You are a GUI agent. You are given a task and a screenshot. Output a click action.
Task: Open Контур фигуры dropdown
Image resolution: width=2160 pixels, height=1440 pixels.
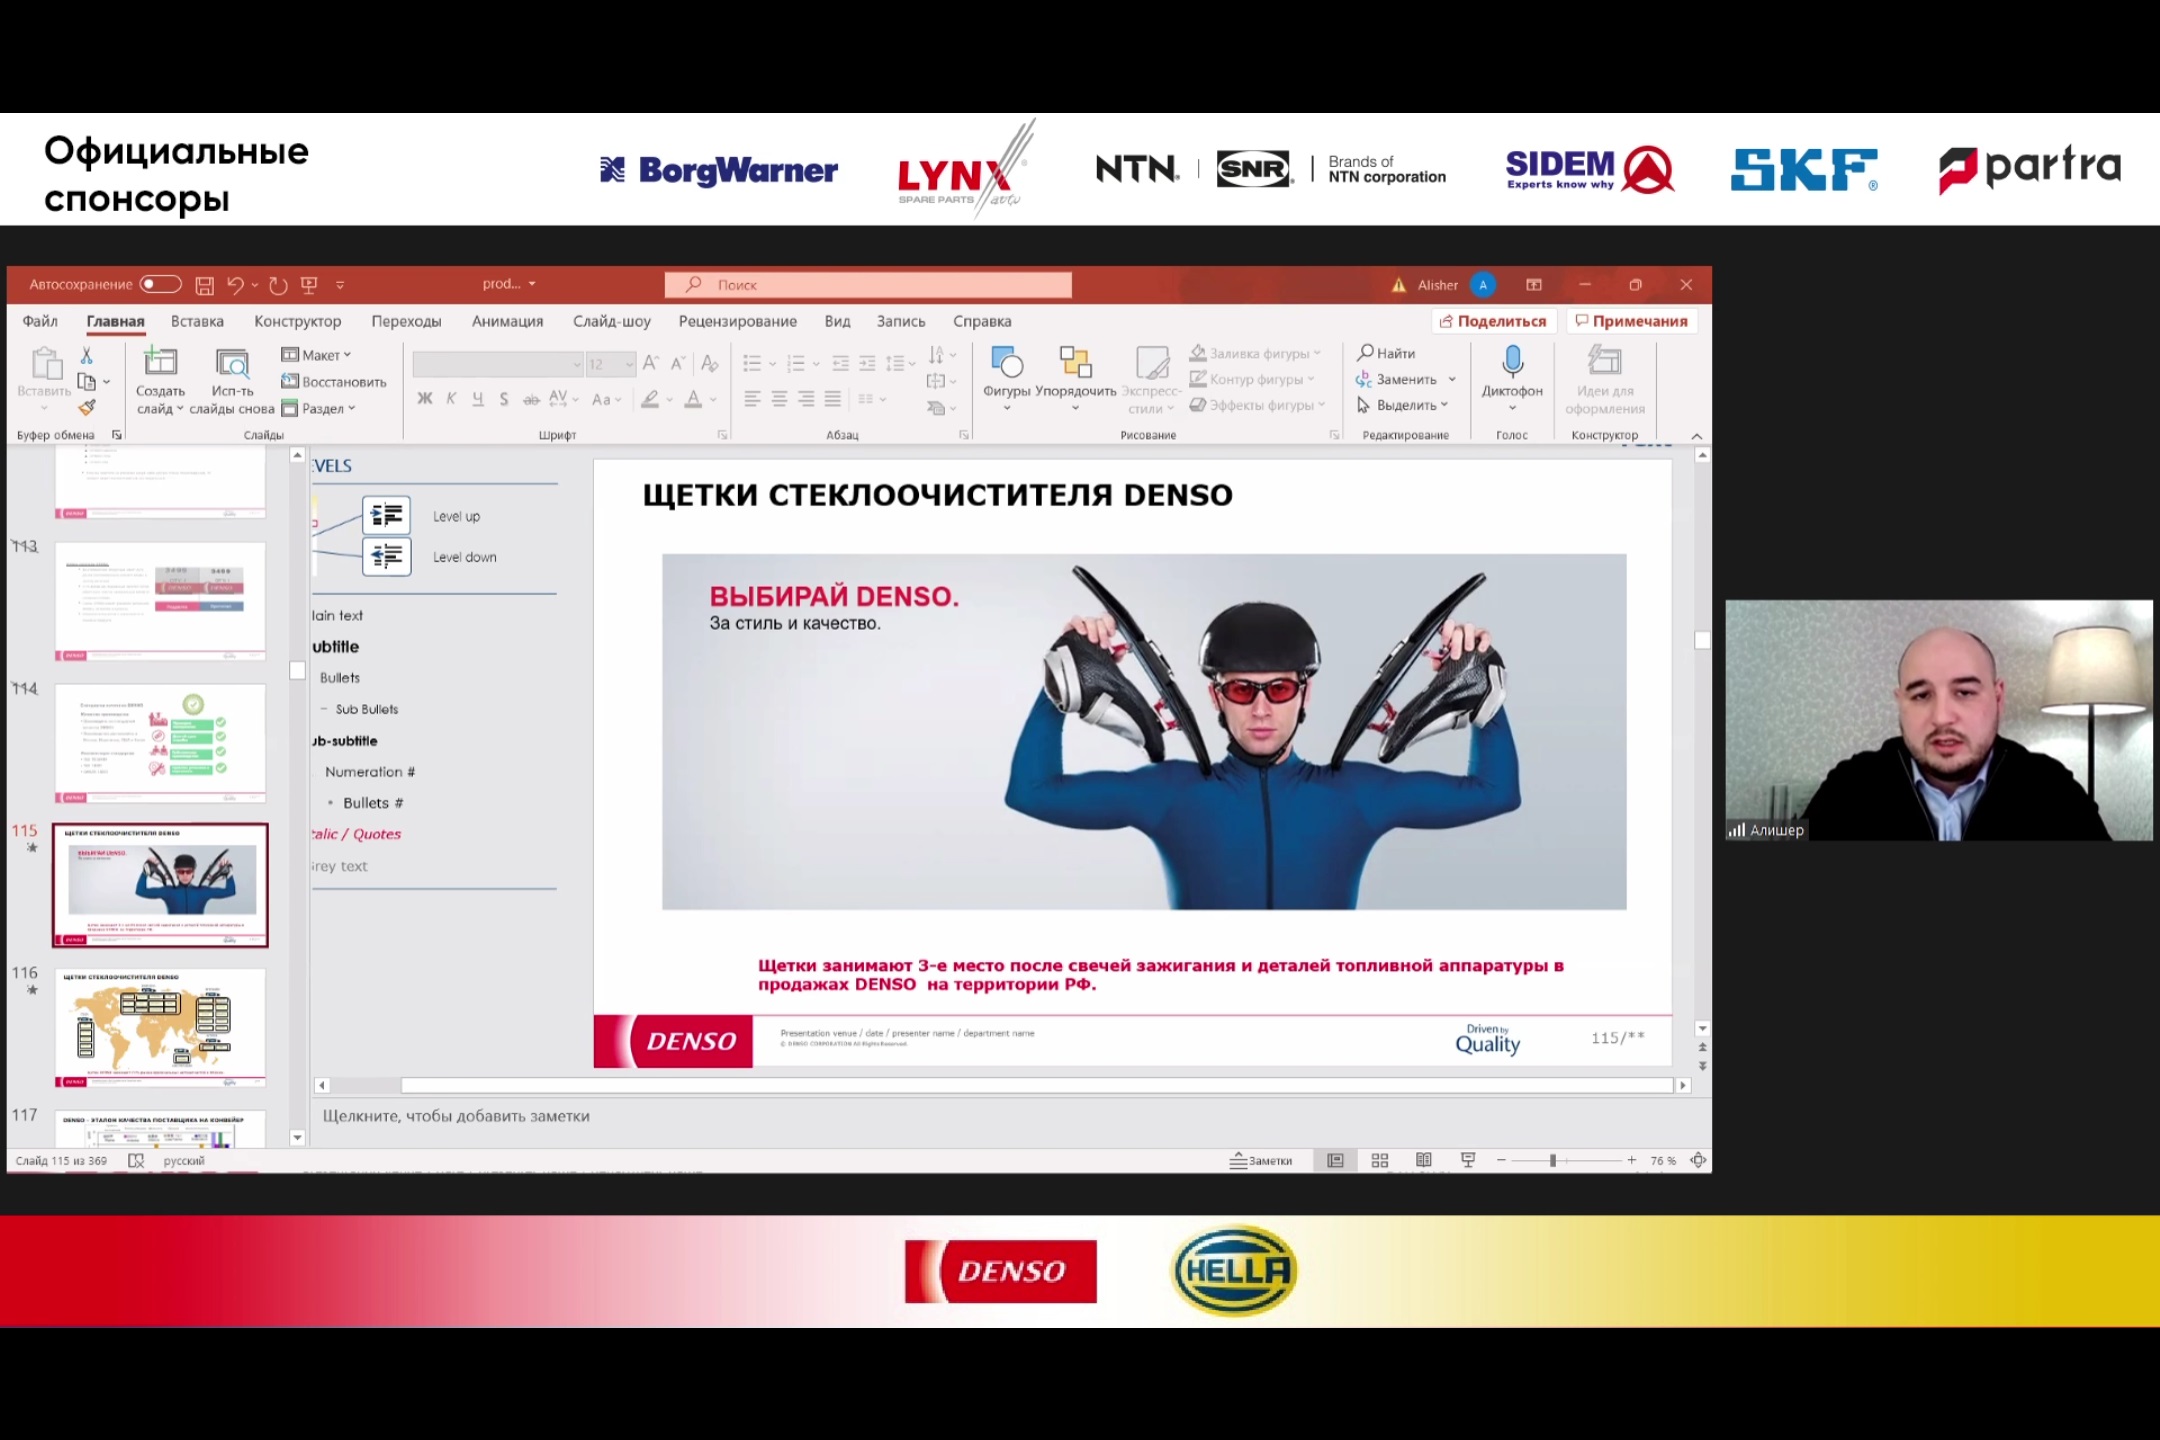coord(1252,379)
